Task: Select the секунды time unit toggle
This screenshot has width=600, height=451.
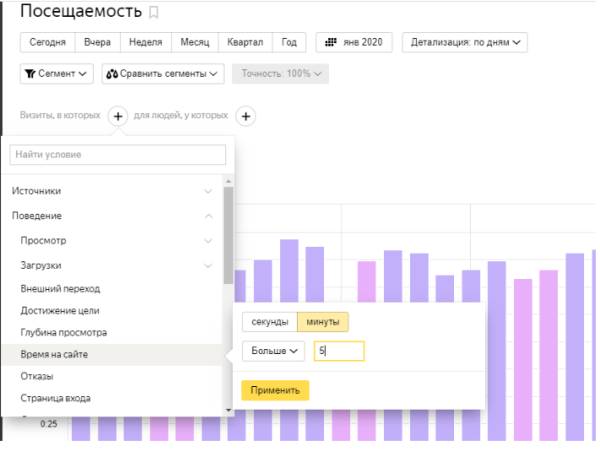Action: pos(270,322)
